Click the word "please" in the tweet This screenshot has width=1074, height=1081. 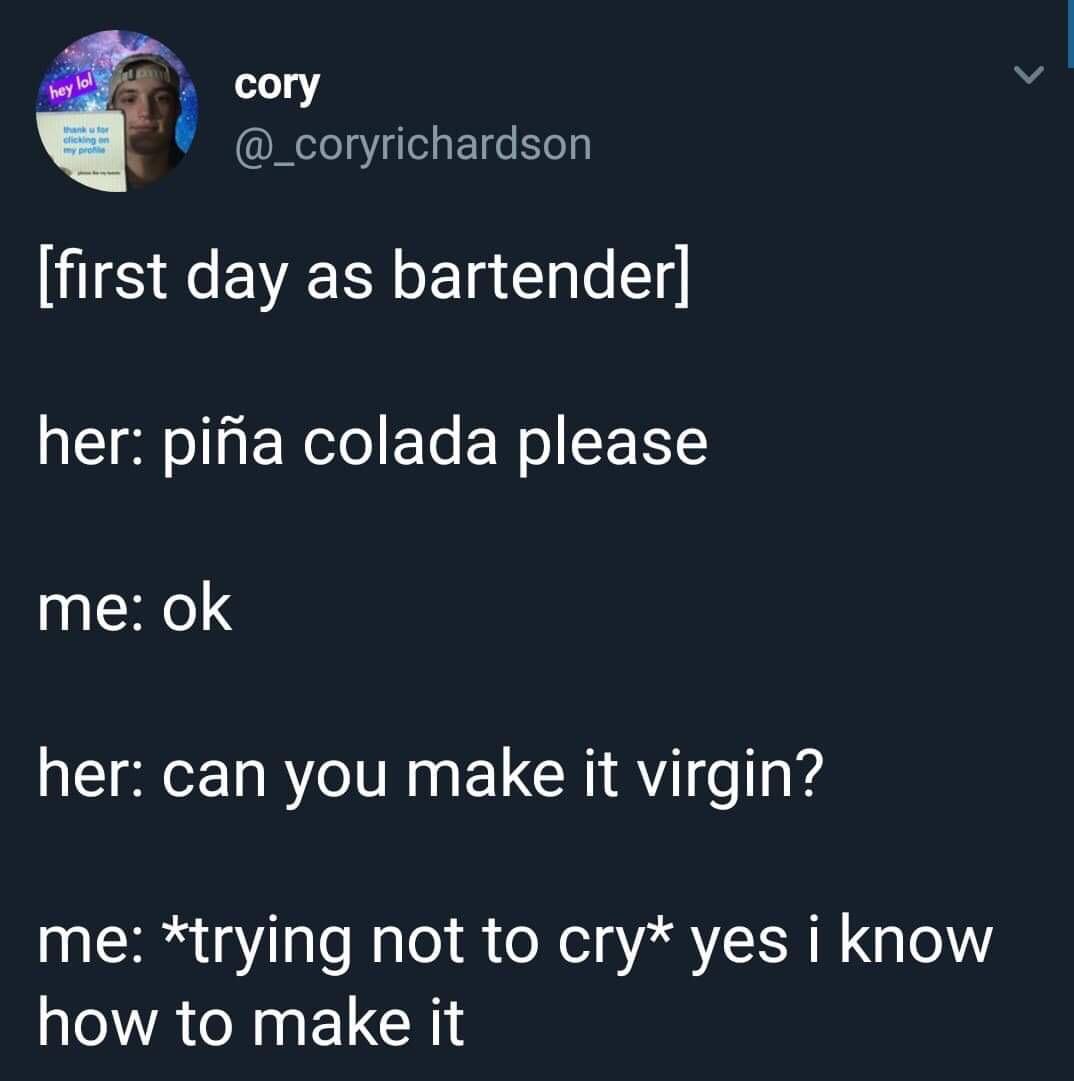click(x=613, y=445)
